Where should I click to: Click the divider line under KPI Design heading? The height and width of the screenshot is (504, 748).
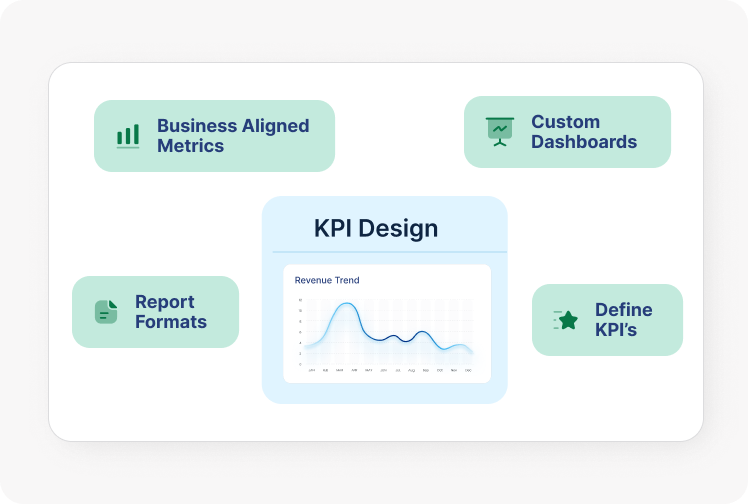pos(389,252)
